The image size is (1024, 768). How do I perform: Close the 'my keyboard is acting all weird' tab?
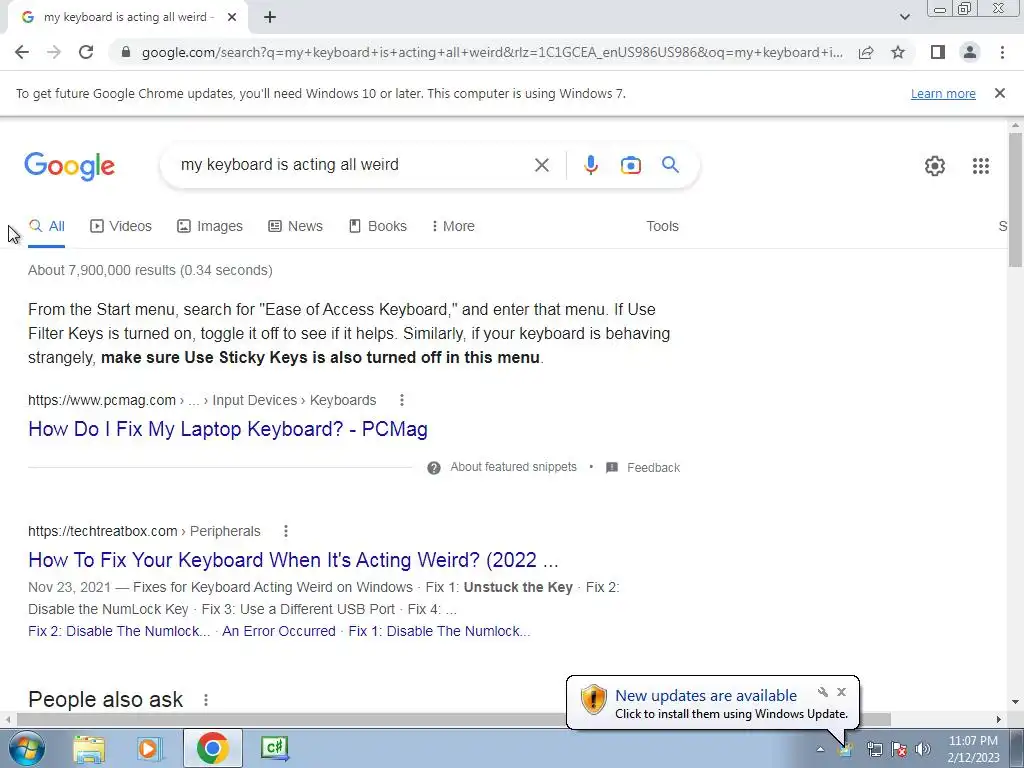tap(232, 18)
